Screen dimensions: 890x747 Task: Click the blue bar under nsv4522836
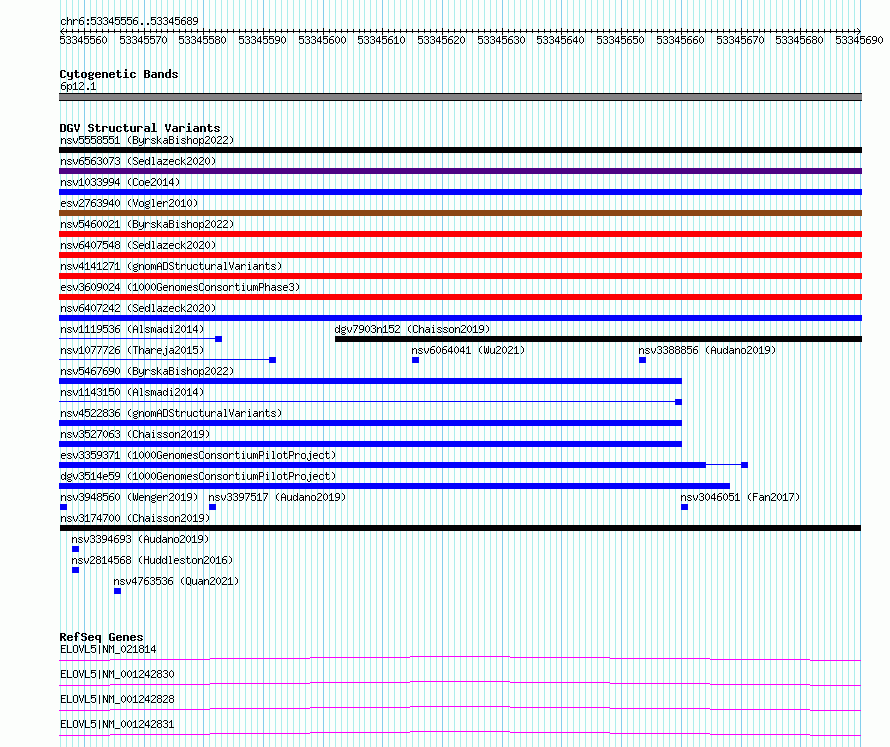(x=371, y=423)
